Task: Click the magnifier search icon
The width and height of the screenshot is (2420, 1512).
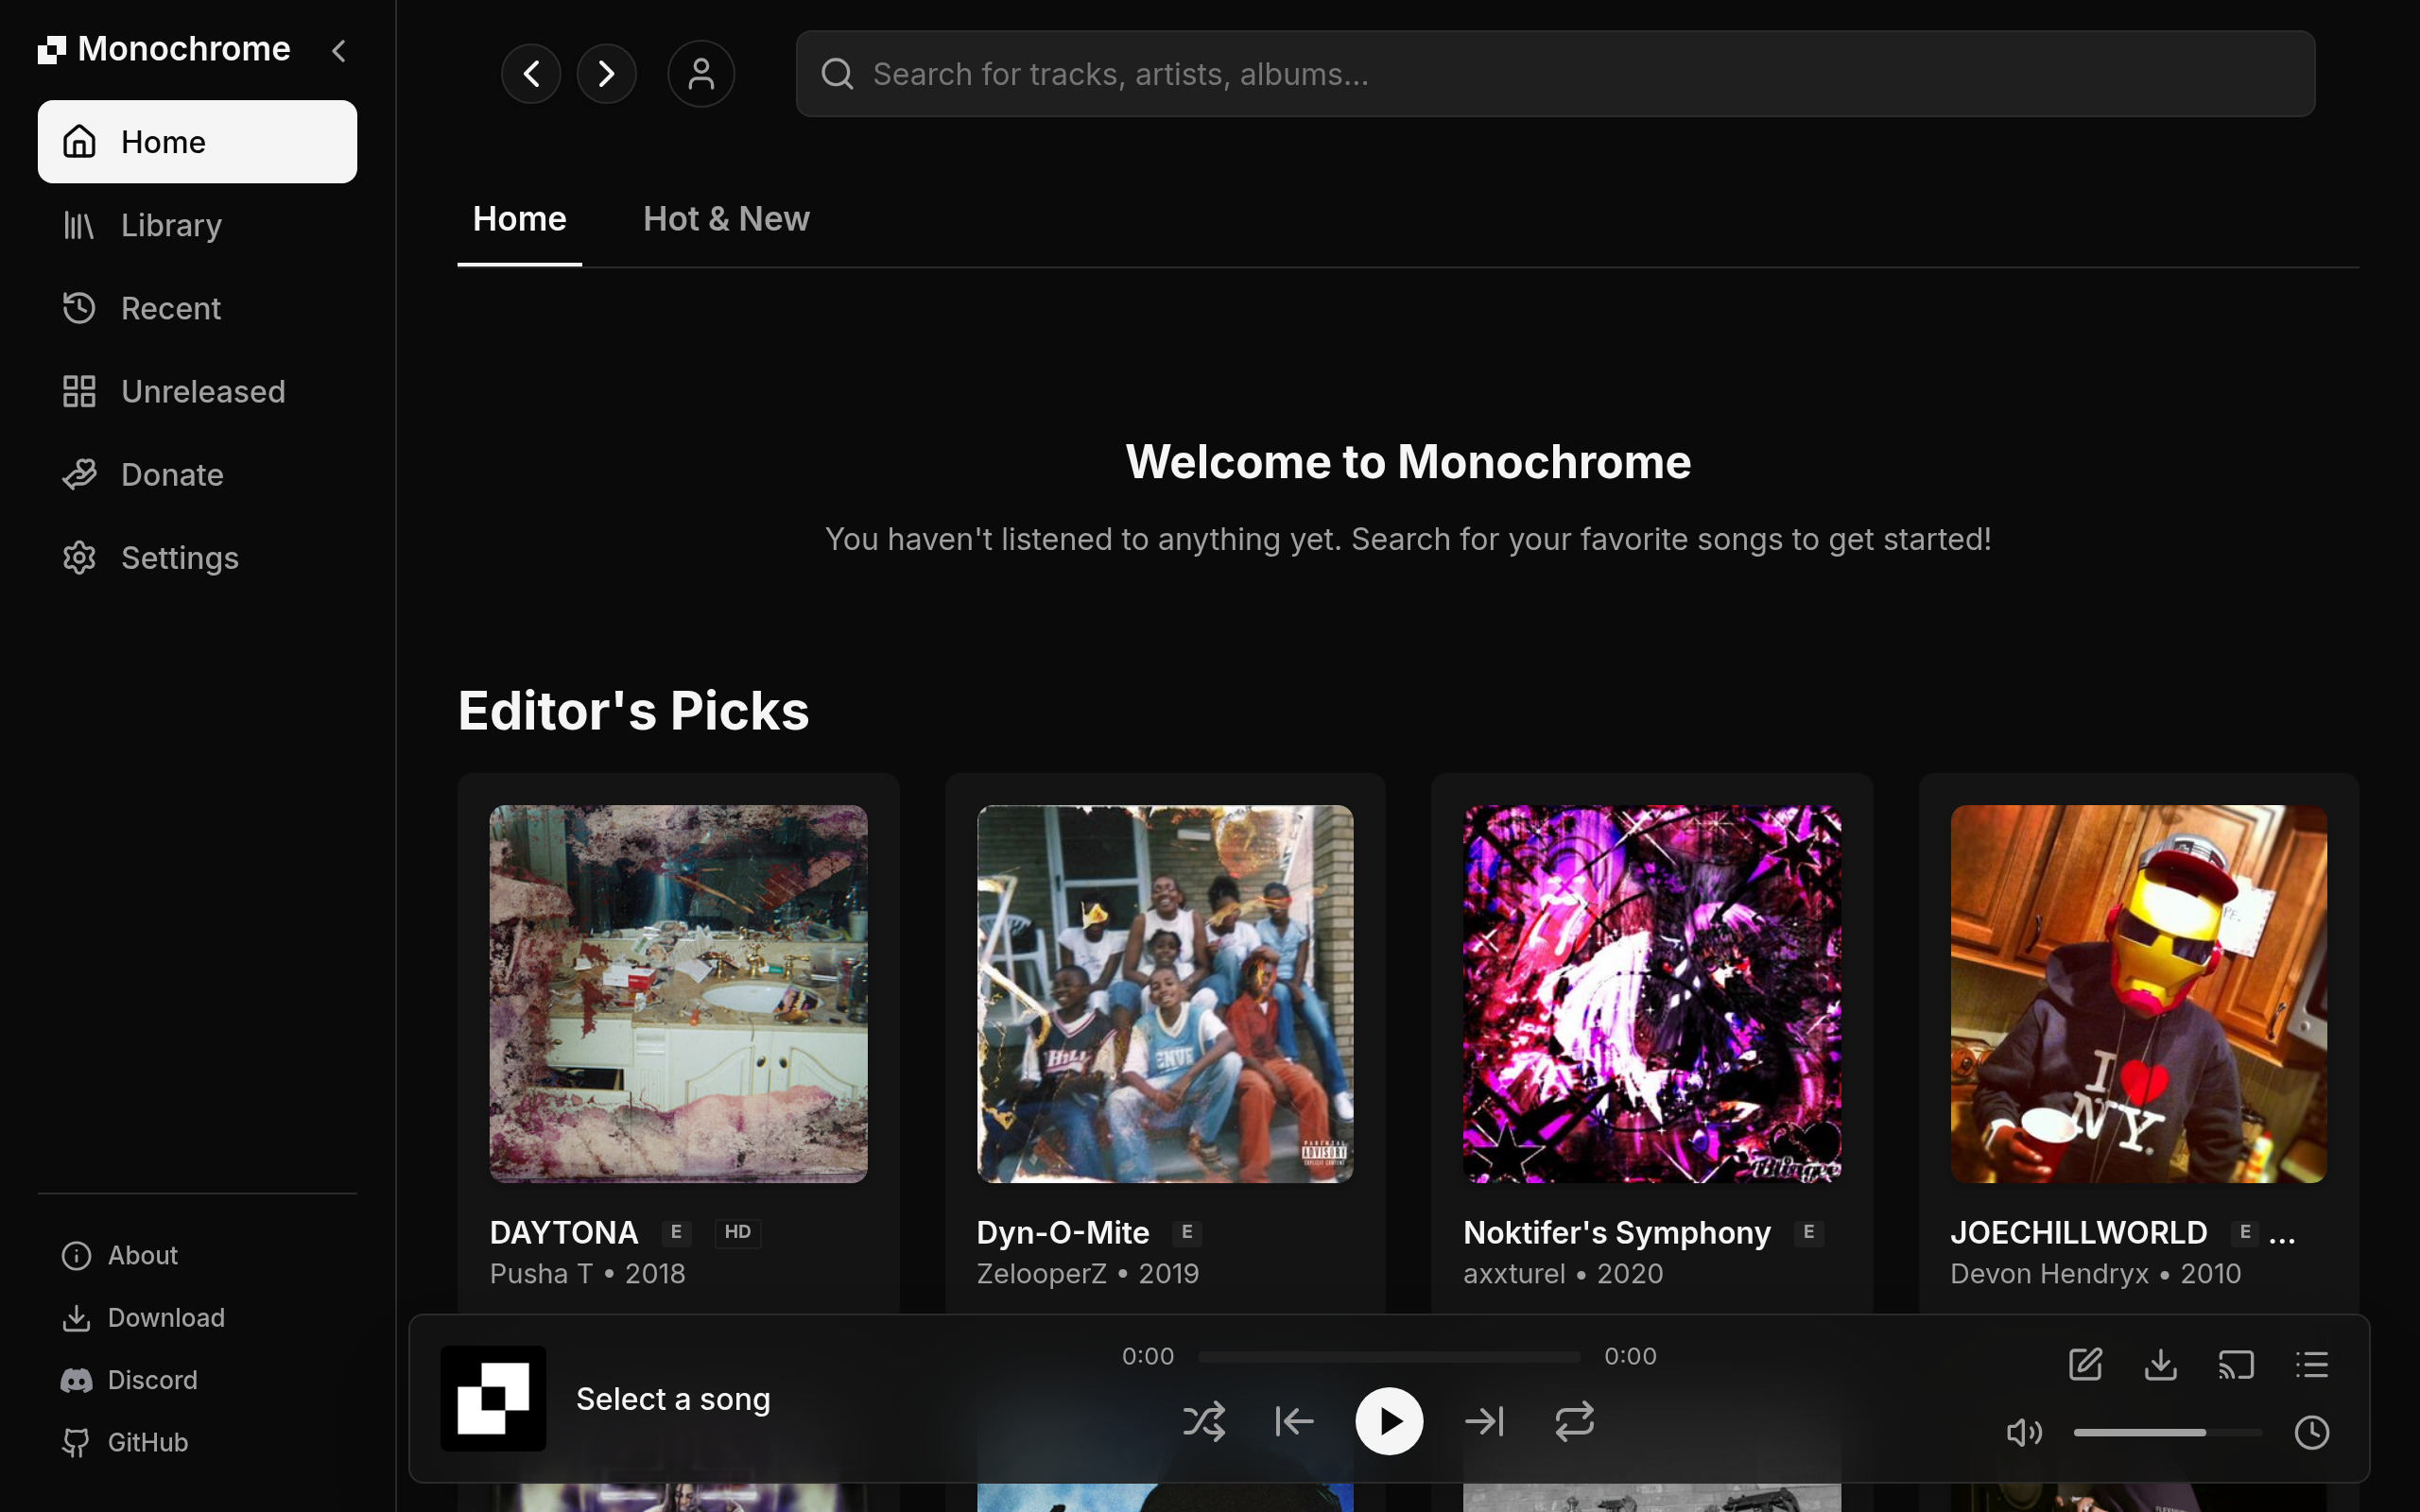Action: (837, 73)
